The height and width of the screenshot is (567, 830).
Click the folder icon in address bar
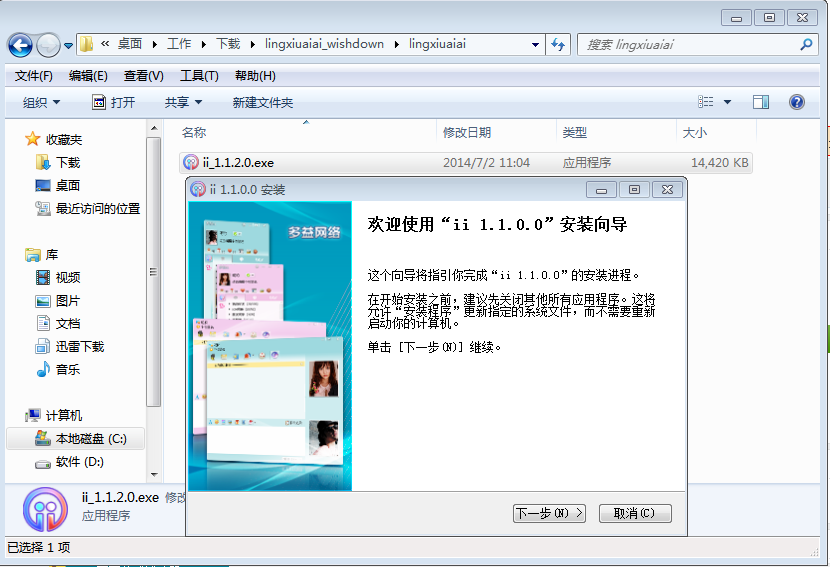tap(87, 44)
